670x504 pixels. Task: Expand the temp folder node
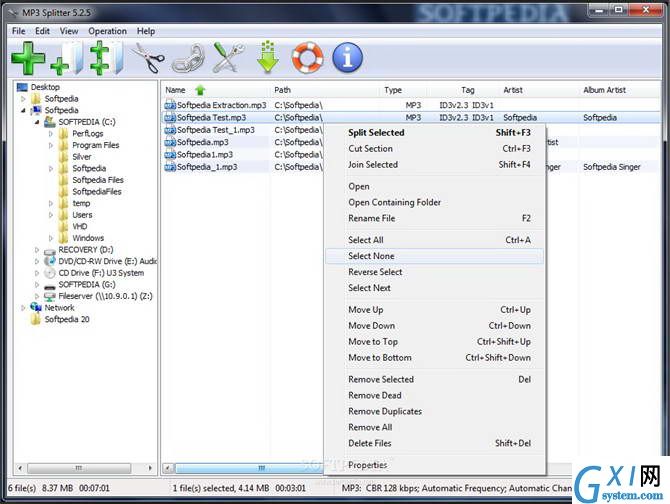[50, 203]
